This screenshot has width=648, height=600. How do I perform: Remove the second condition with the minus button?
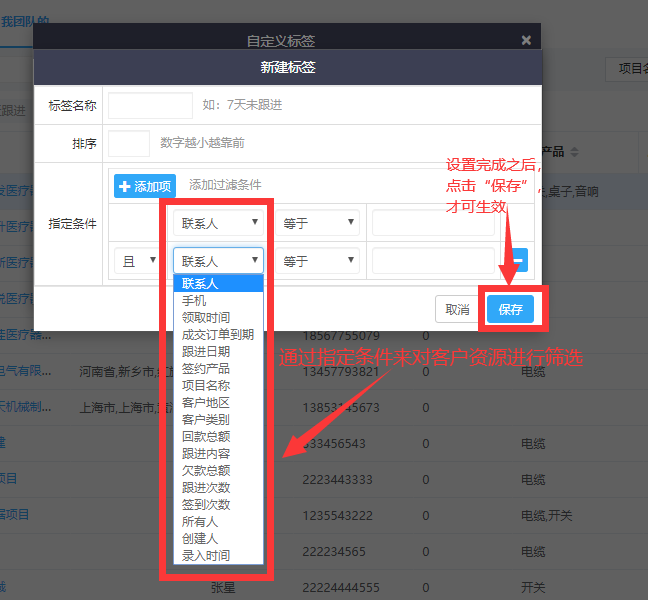point(520,260)
